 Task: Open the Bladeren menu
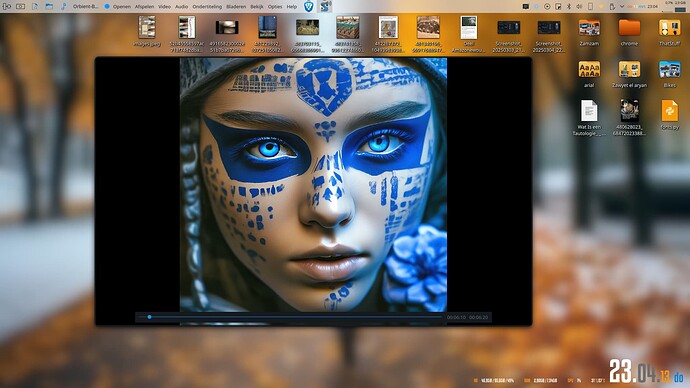coord(236,7)
